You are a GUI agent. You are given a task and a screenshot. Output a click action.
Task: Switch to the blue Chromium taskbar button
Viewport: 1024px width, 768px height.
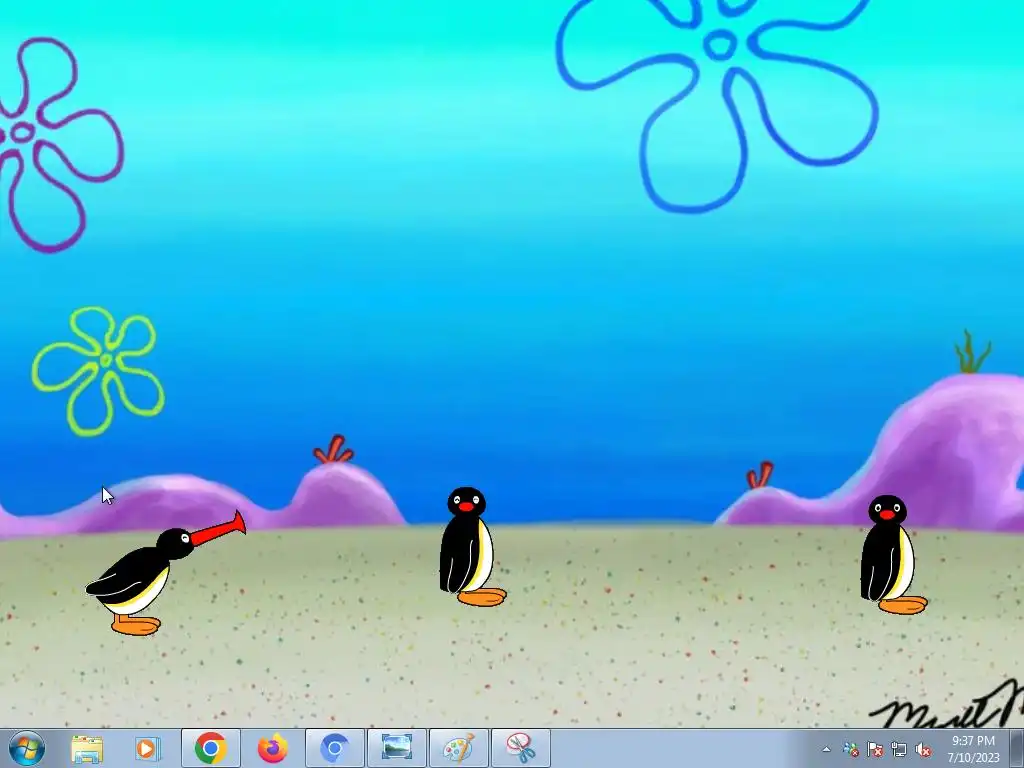tap(335, 748)
